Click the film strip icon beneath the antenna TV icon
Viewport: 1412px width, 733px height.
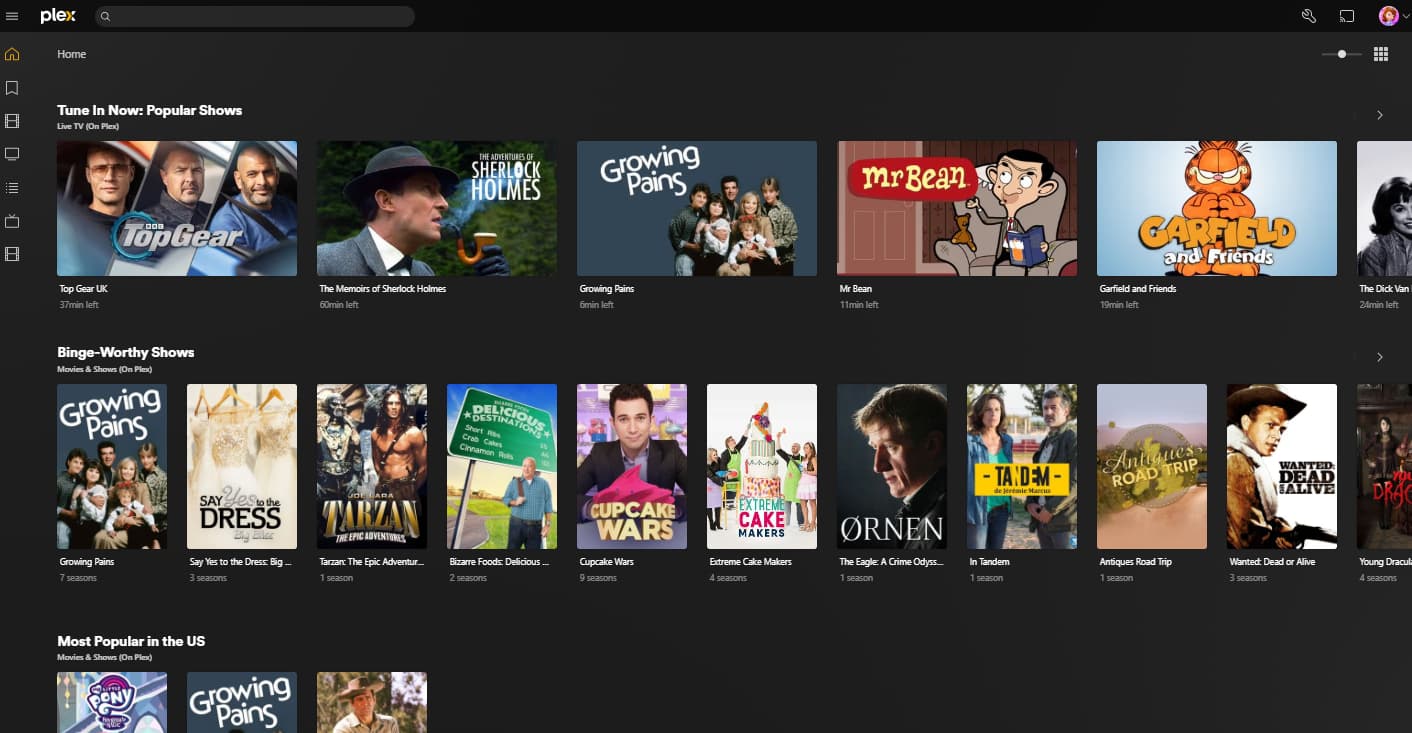[12, 254]
